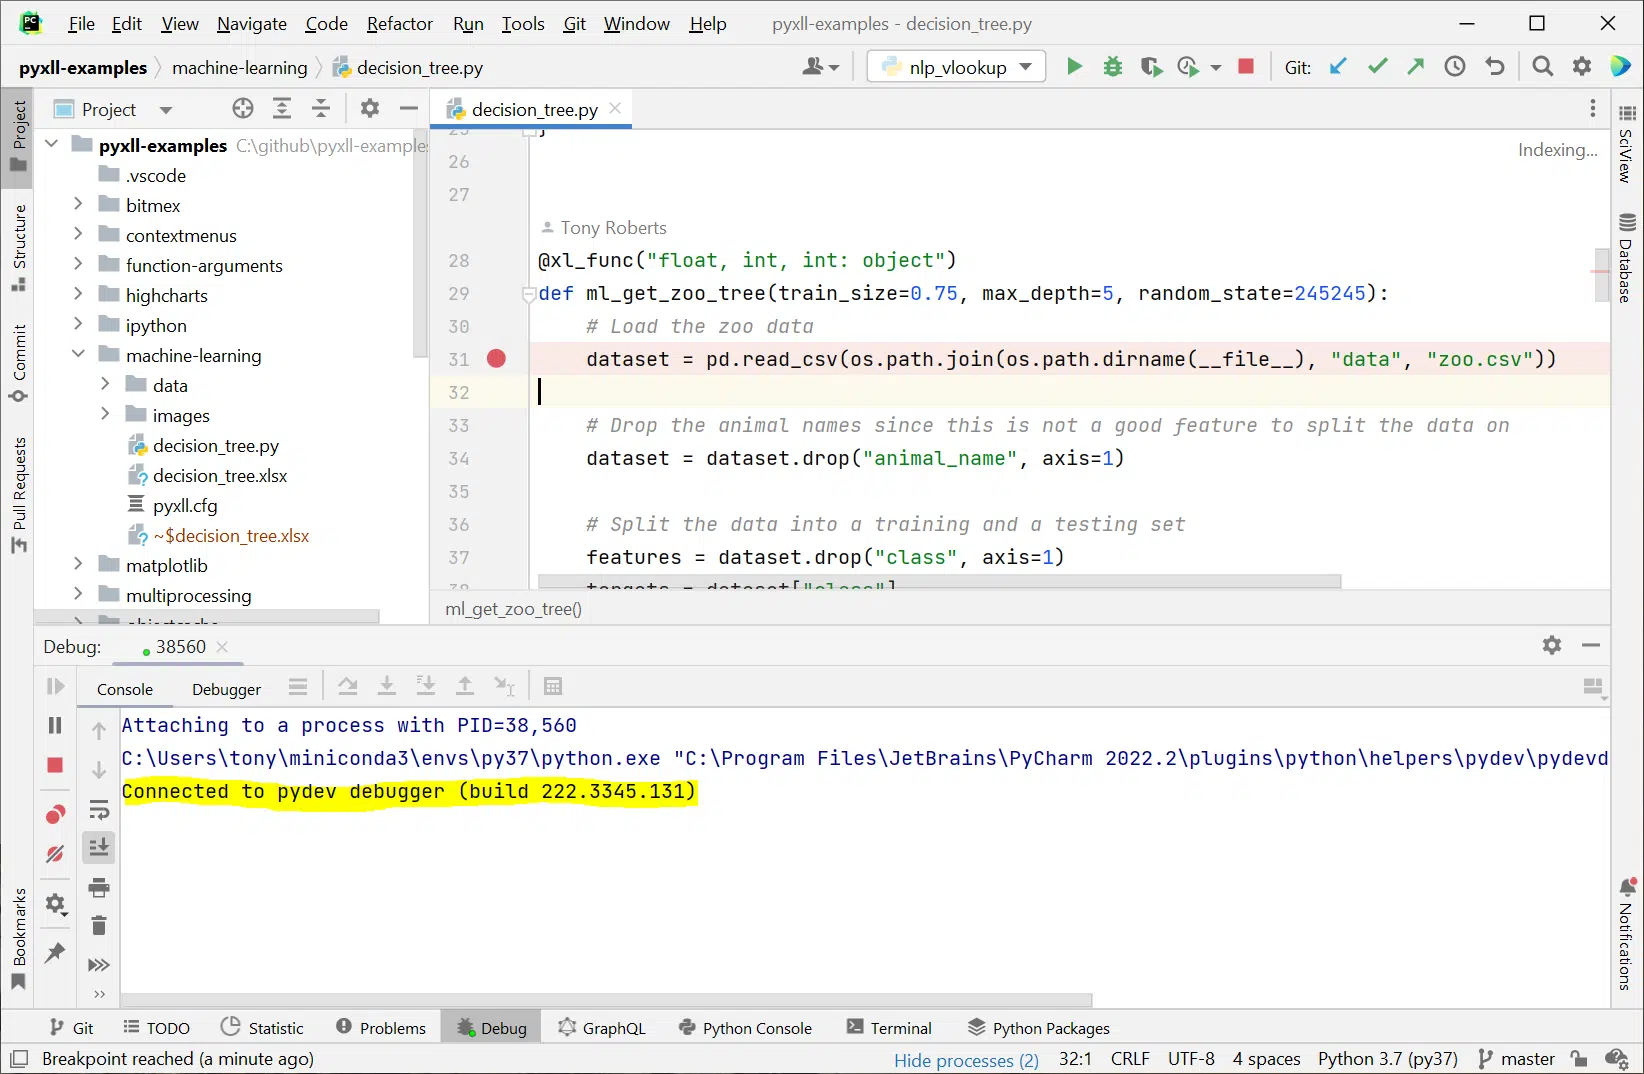Click the master Git branch widget

click(x=1516, y=1059)
